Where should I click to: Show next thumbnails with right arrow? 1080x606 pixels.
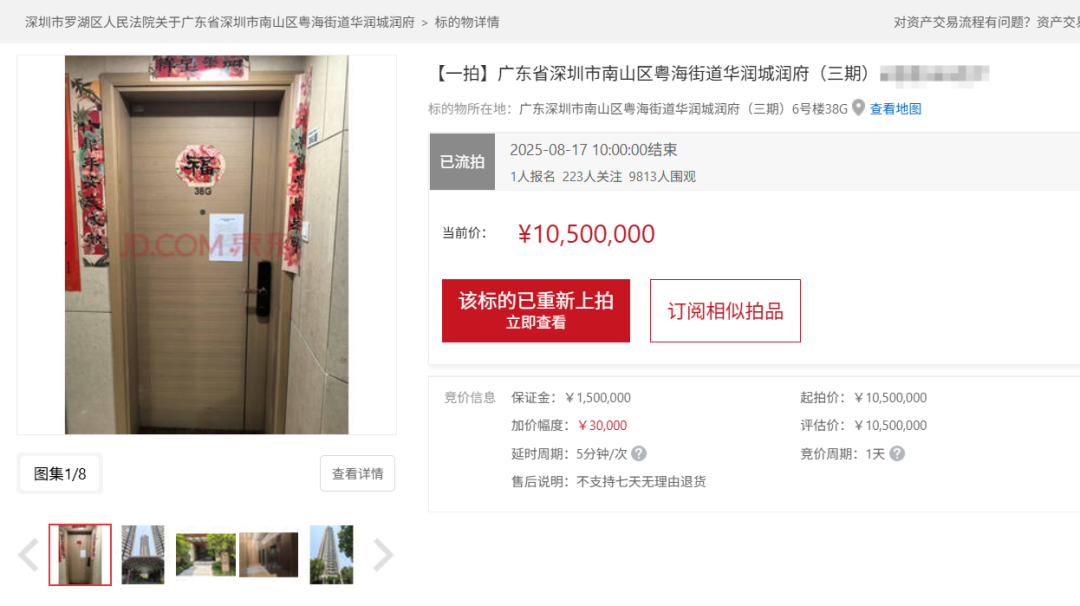383,555
